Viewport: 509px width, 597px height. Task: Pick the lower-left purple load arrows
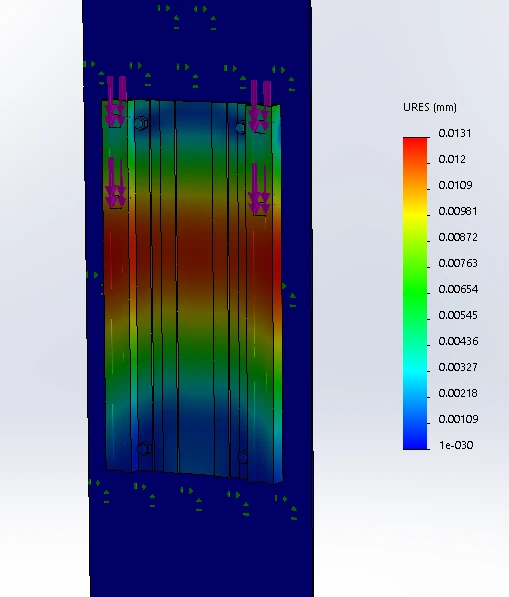pyautogui.click(x=115, y=182)
